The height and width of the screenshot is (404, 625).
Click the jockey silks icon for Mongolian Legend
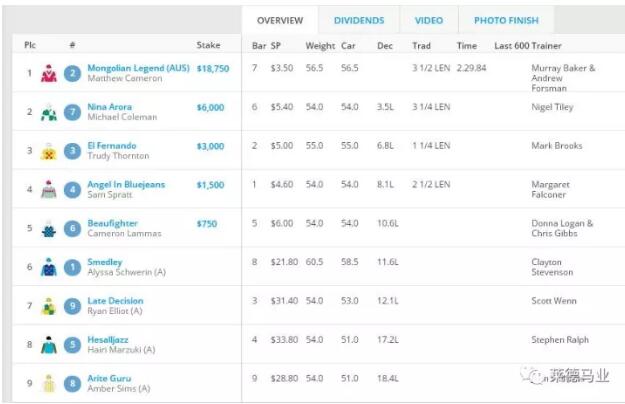[x=49, y=73]
